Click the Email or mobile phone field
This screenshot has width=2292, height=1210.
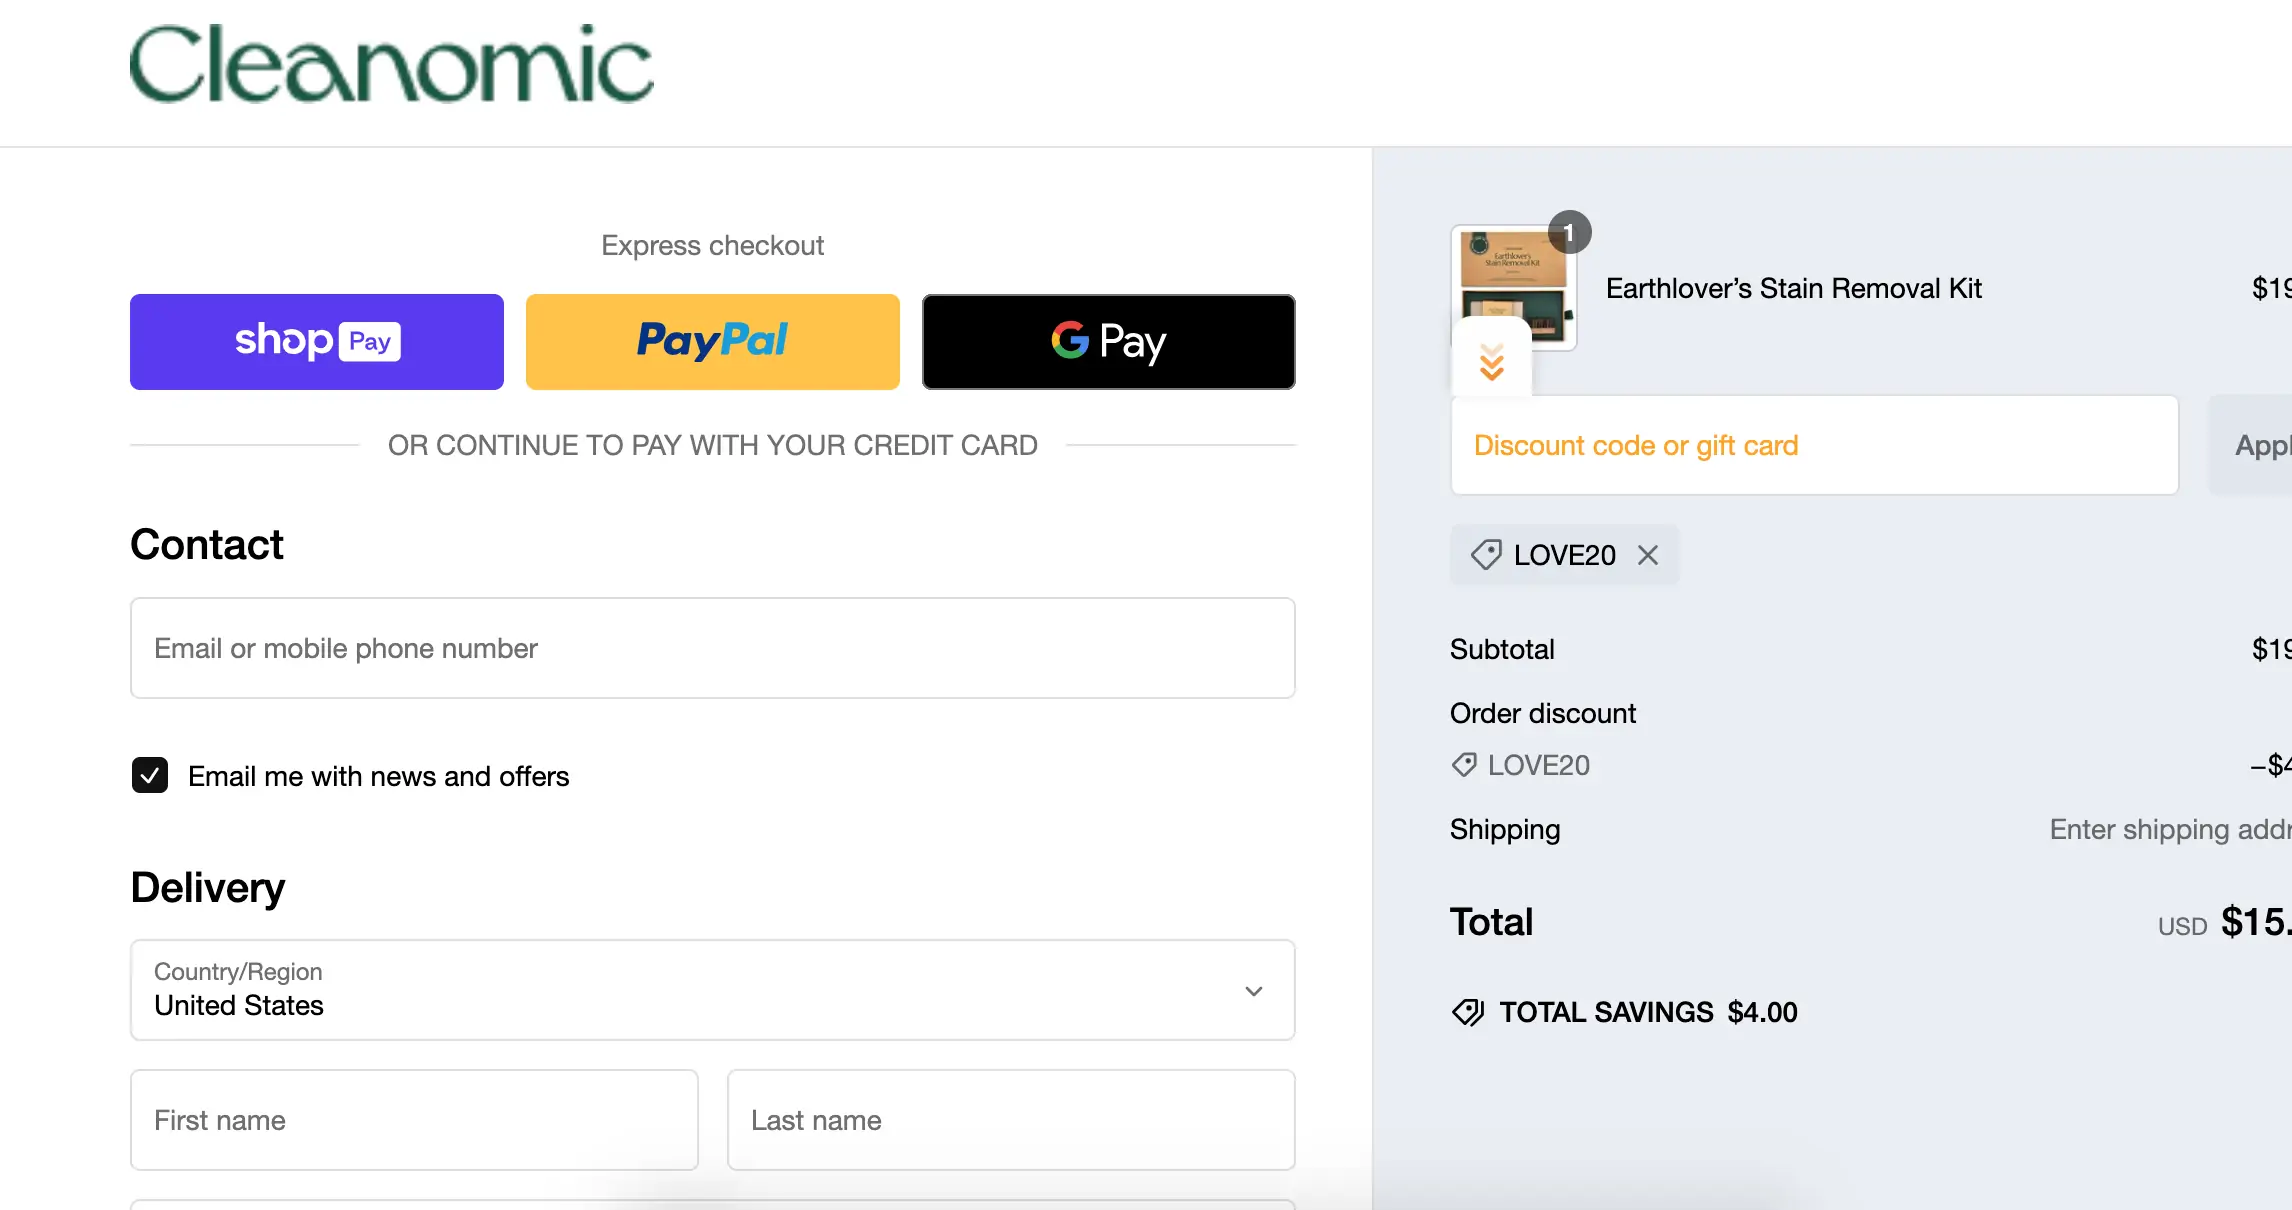712,648
